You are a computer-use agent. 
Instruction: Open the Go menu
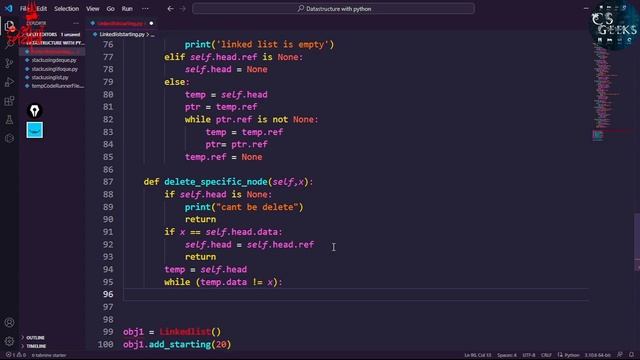click(x=111, y=9)
